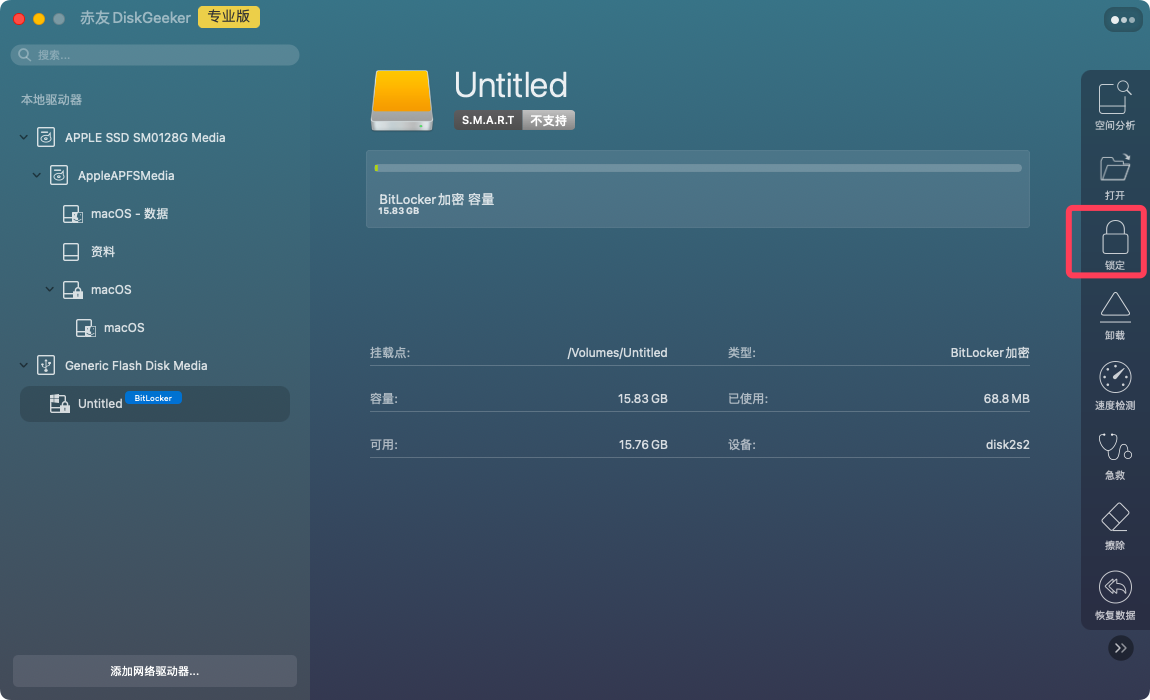The image size is (1150, 700).
Task: Click the Untitled volume title heading
Action: pyautogui.click(x=511, y=85)
